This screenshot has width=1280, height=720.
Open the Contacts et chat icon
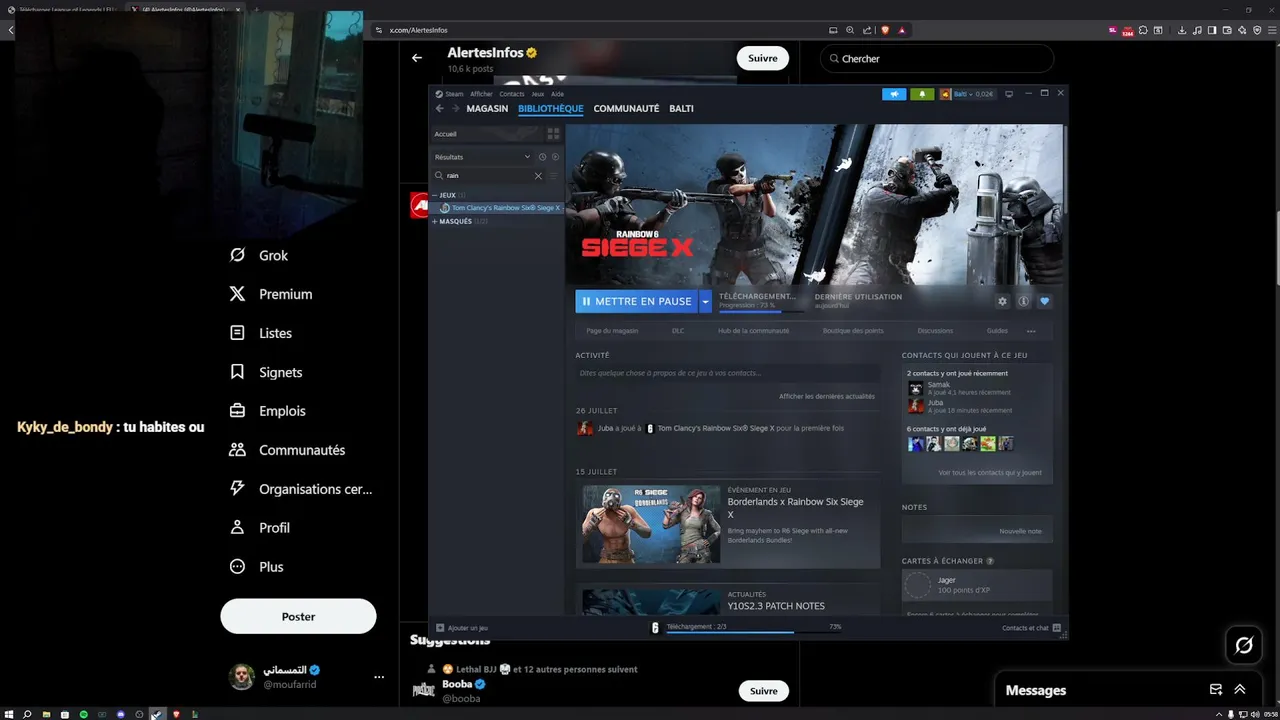pyautogui.click(x=1057, y=628)
